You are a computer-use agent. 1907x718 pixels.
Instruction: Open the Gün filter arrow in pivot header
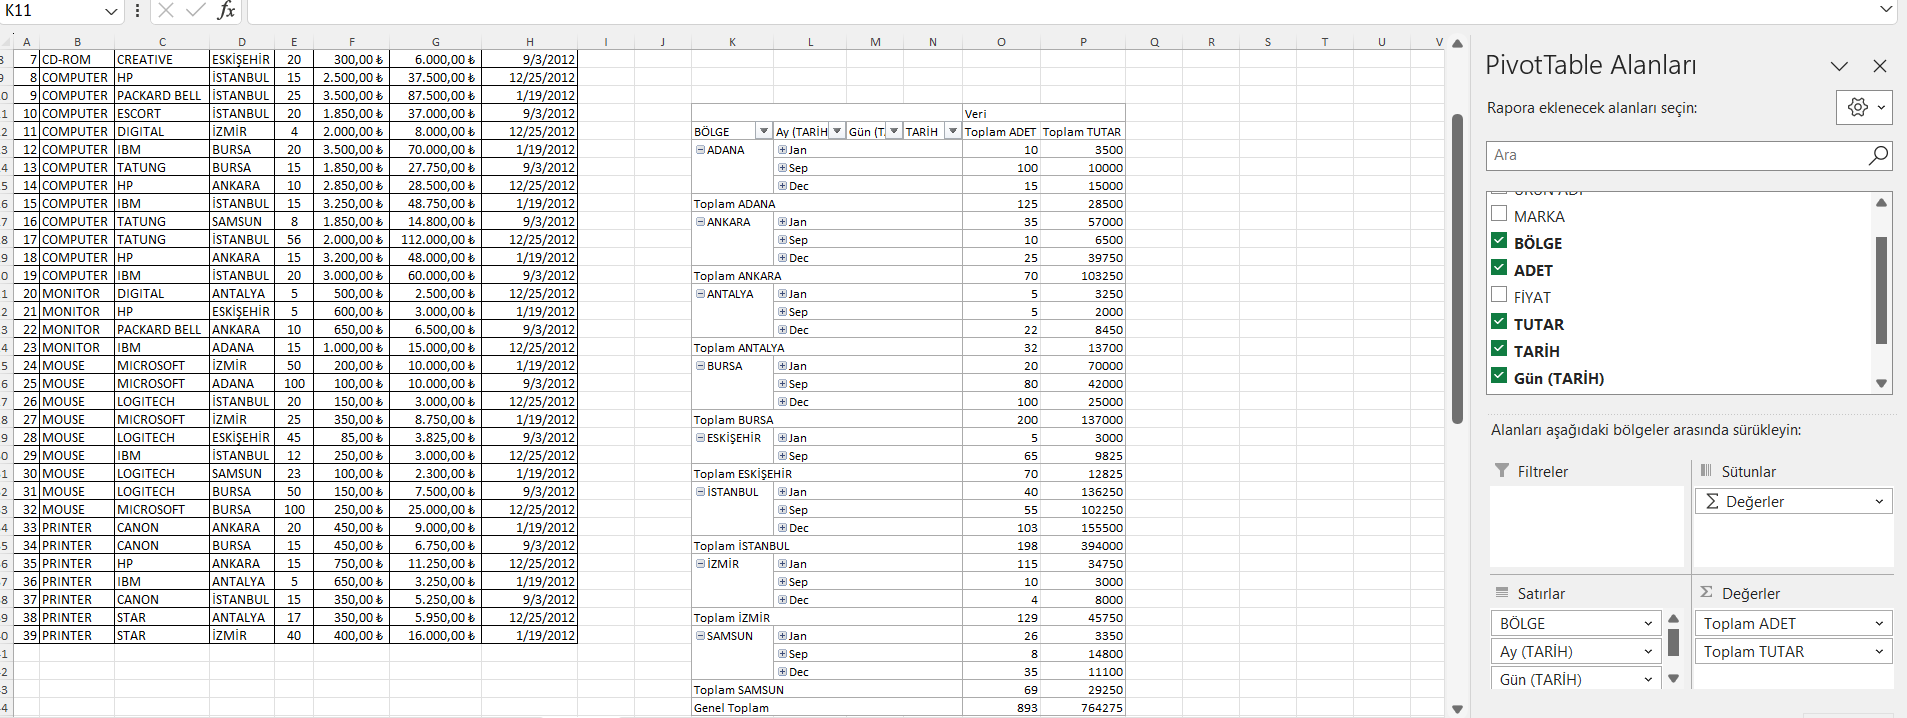[894, 132]
